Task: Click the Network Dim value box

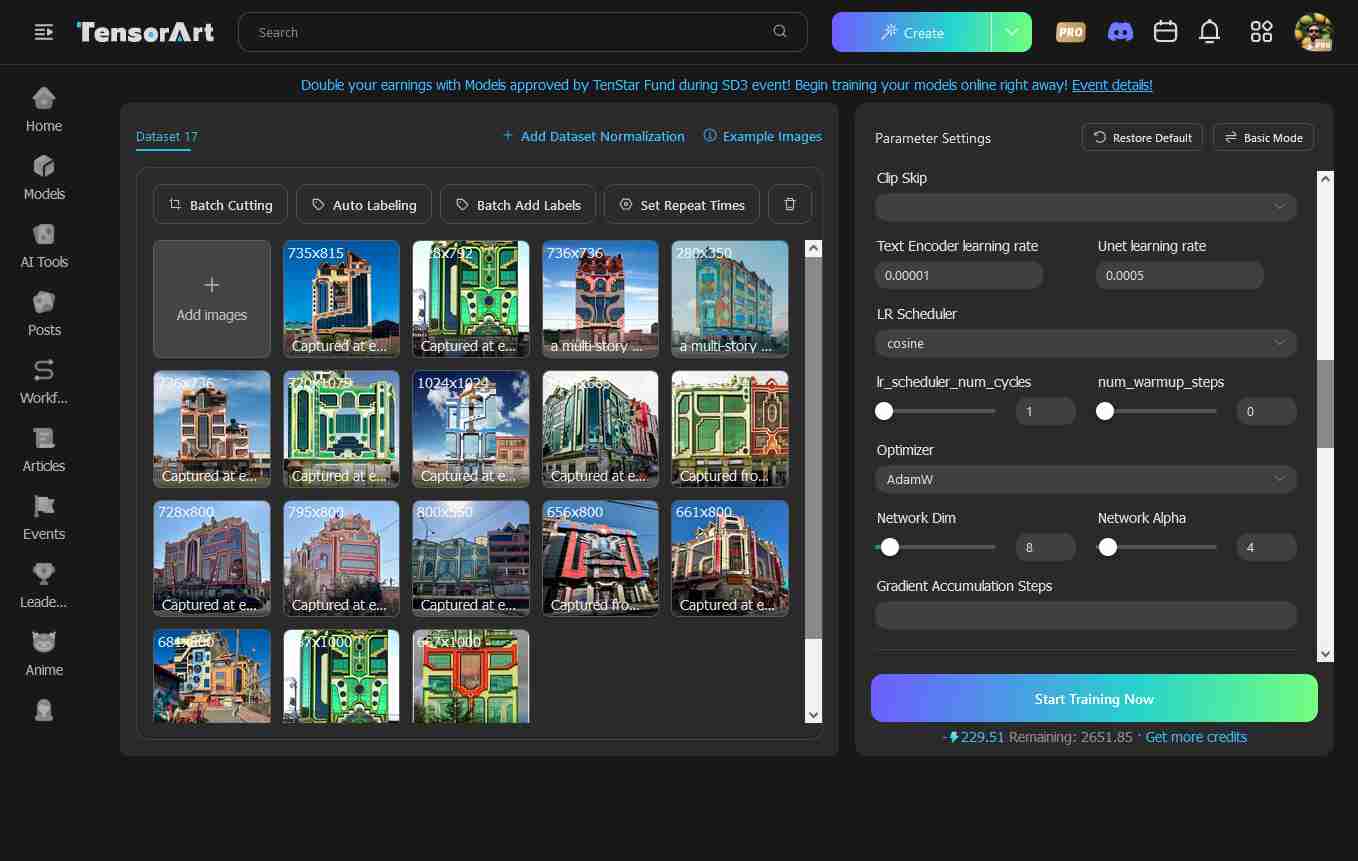Action: point(1046,547)
